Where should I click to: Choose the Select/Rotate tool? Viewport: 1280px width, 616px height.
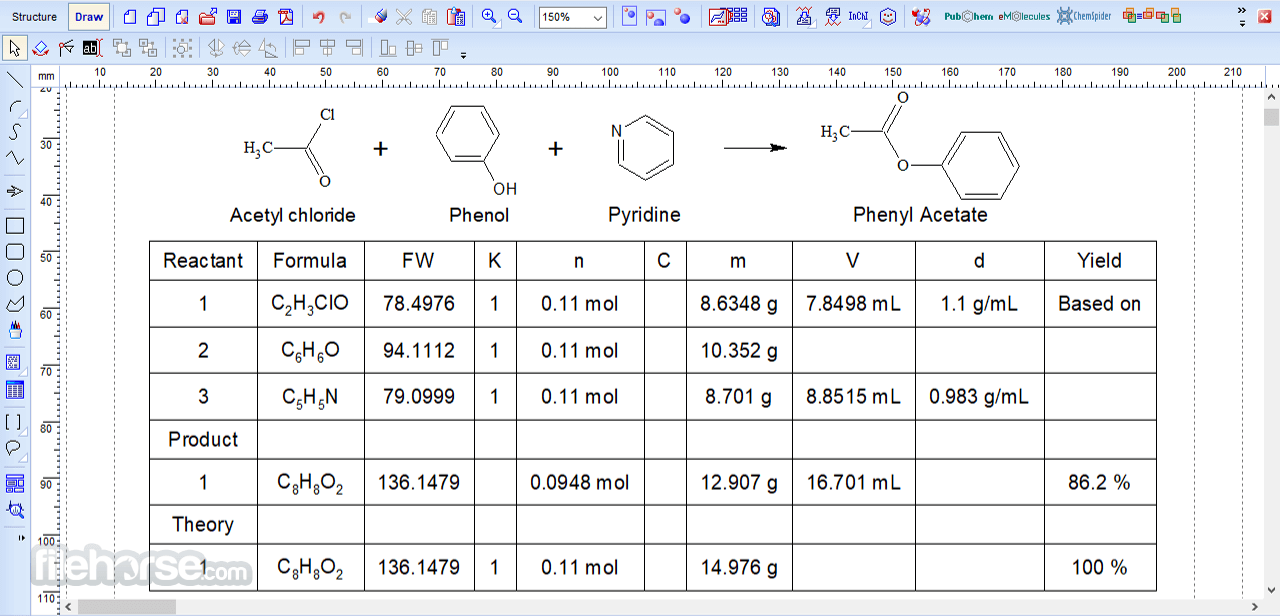[41, 47]
